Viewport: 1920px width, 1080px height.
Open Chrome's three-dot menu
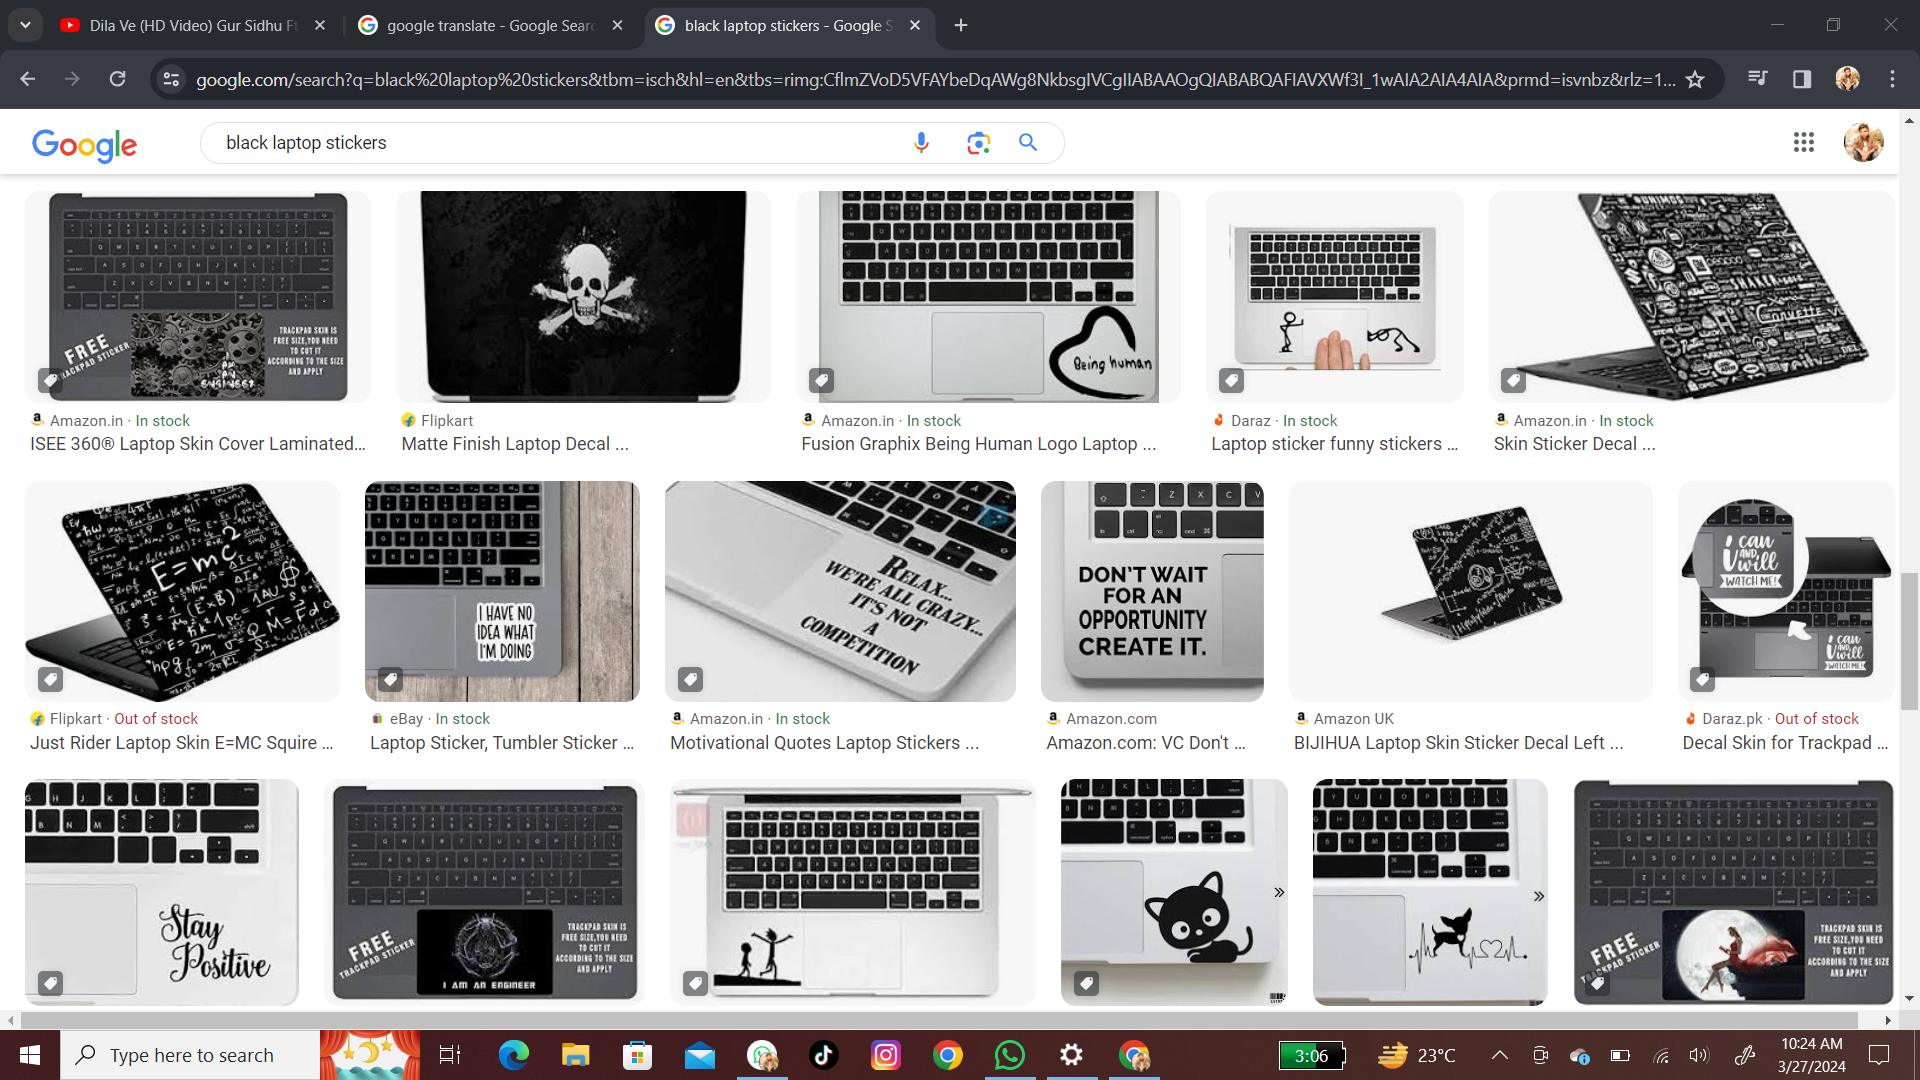point(1892,79)
